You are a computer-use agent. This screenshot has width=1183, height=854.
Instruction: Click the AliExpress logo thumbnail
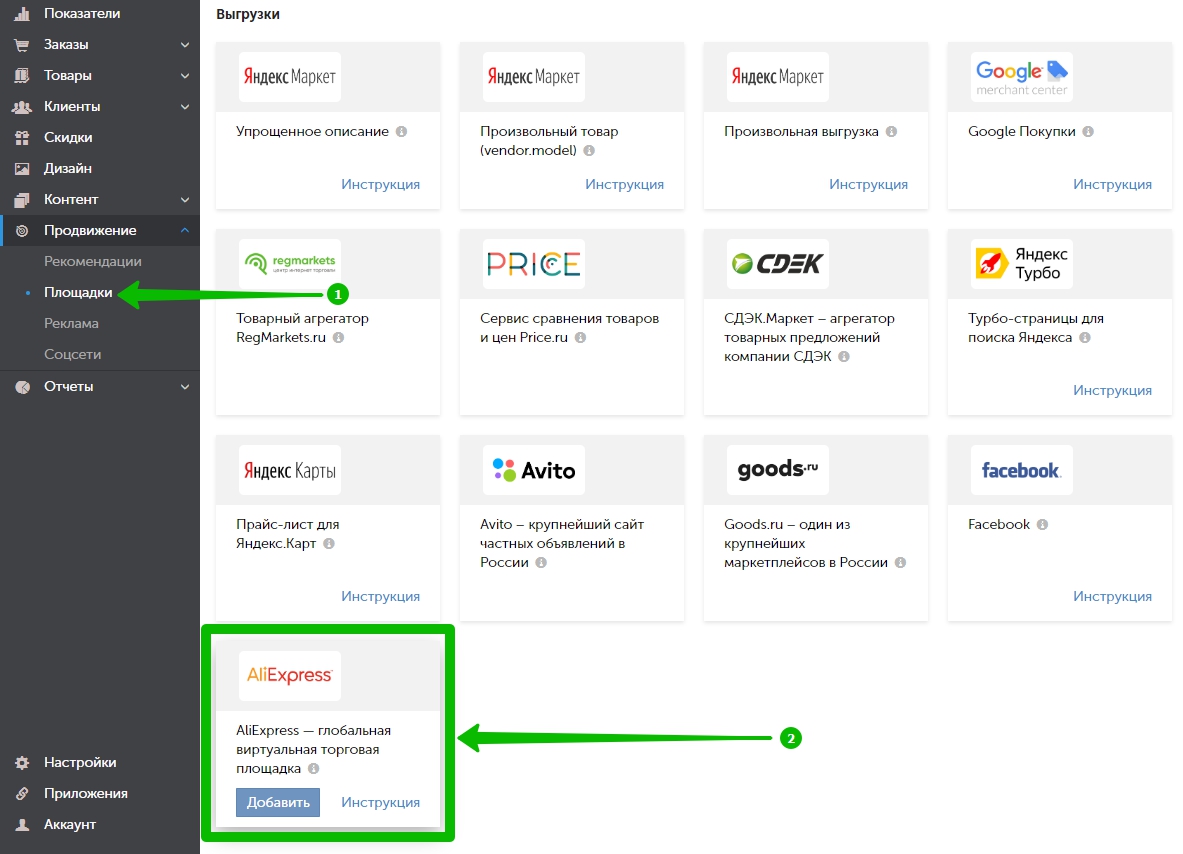tap(290, 676)
